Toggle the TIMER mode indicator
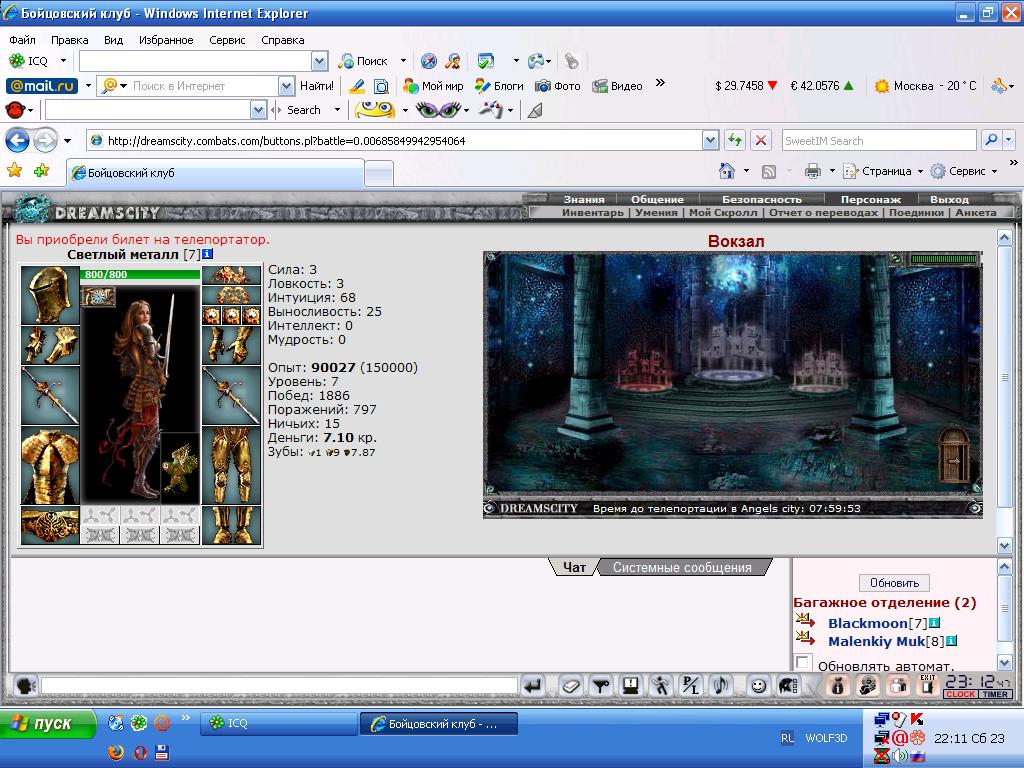The image size is (1024, 768). (996, 694)
